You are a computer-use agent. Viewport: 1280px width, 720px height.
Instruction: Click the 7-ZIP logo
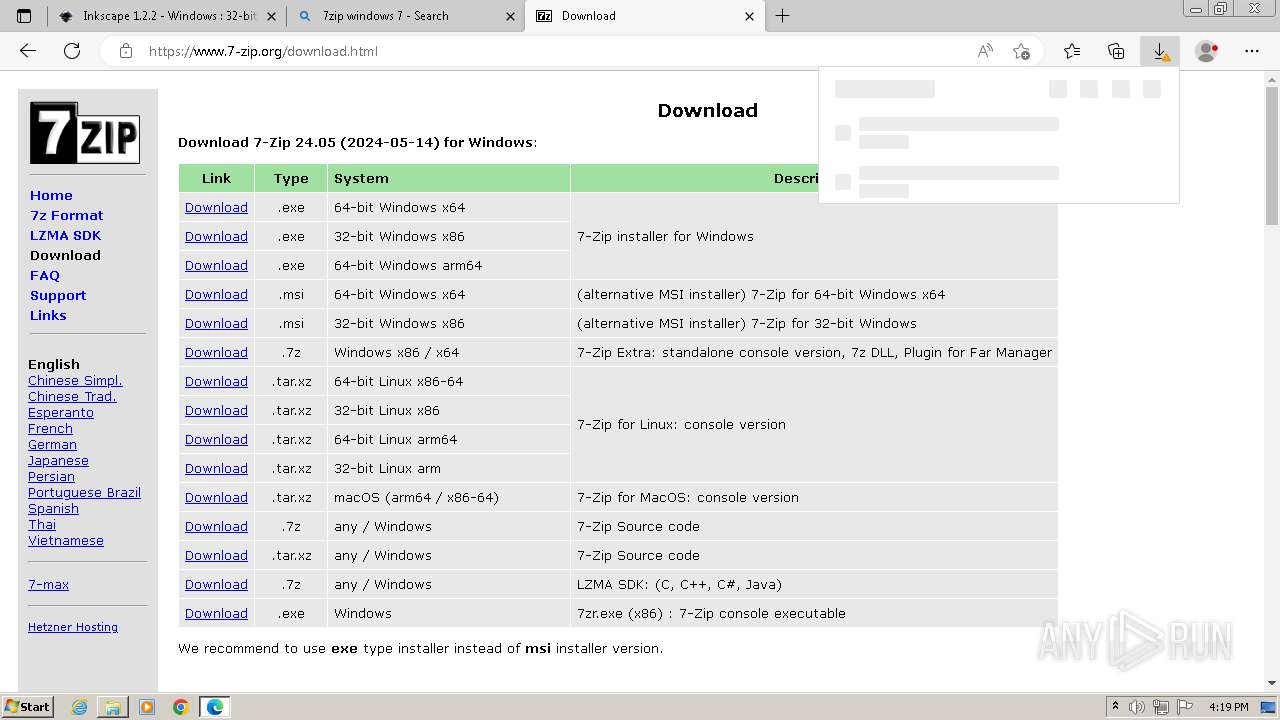point(85,132)
